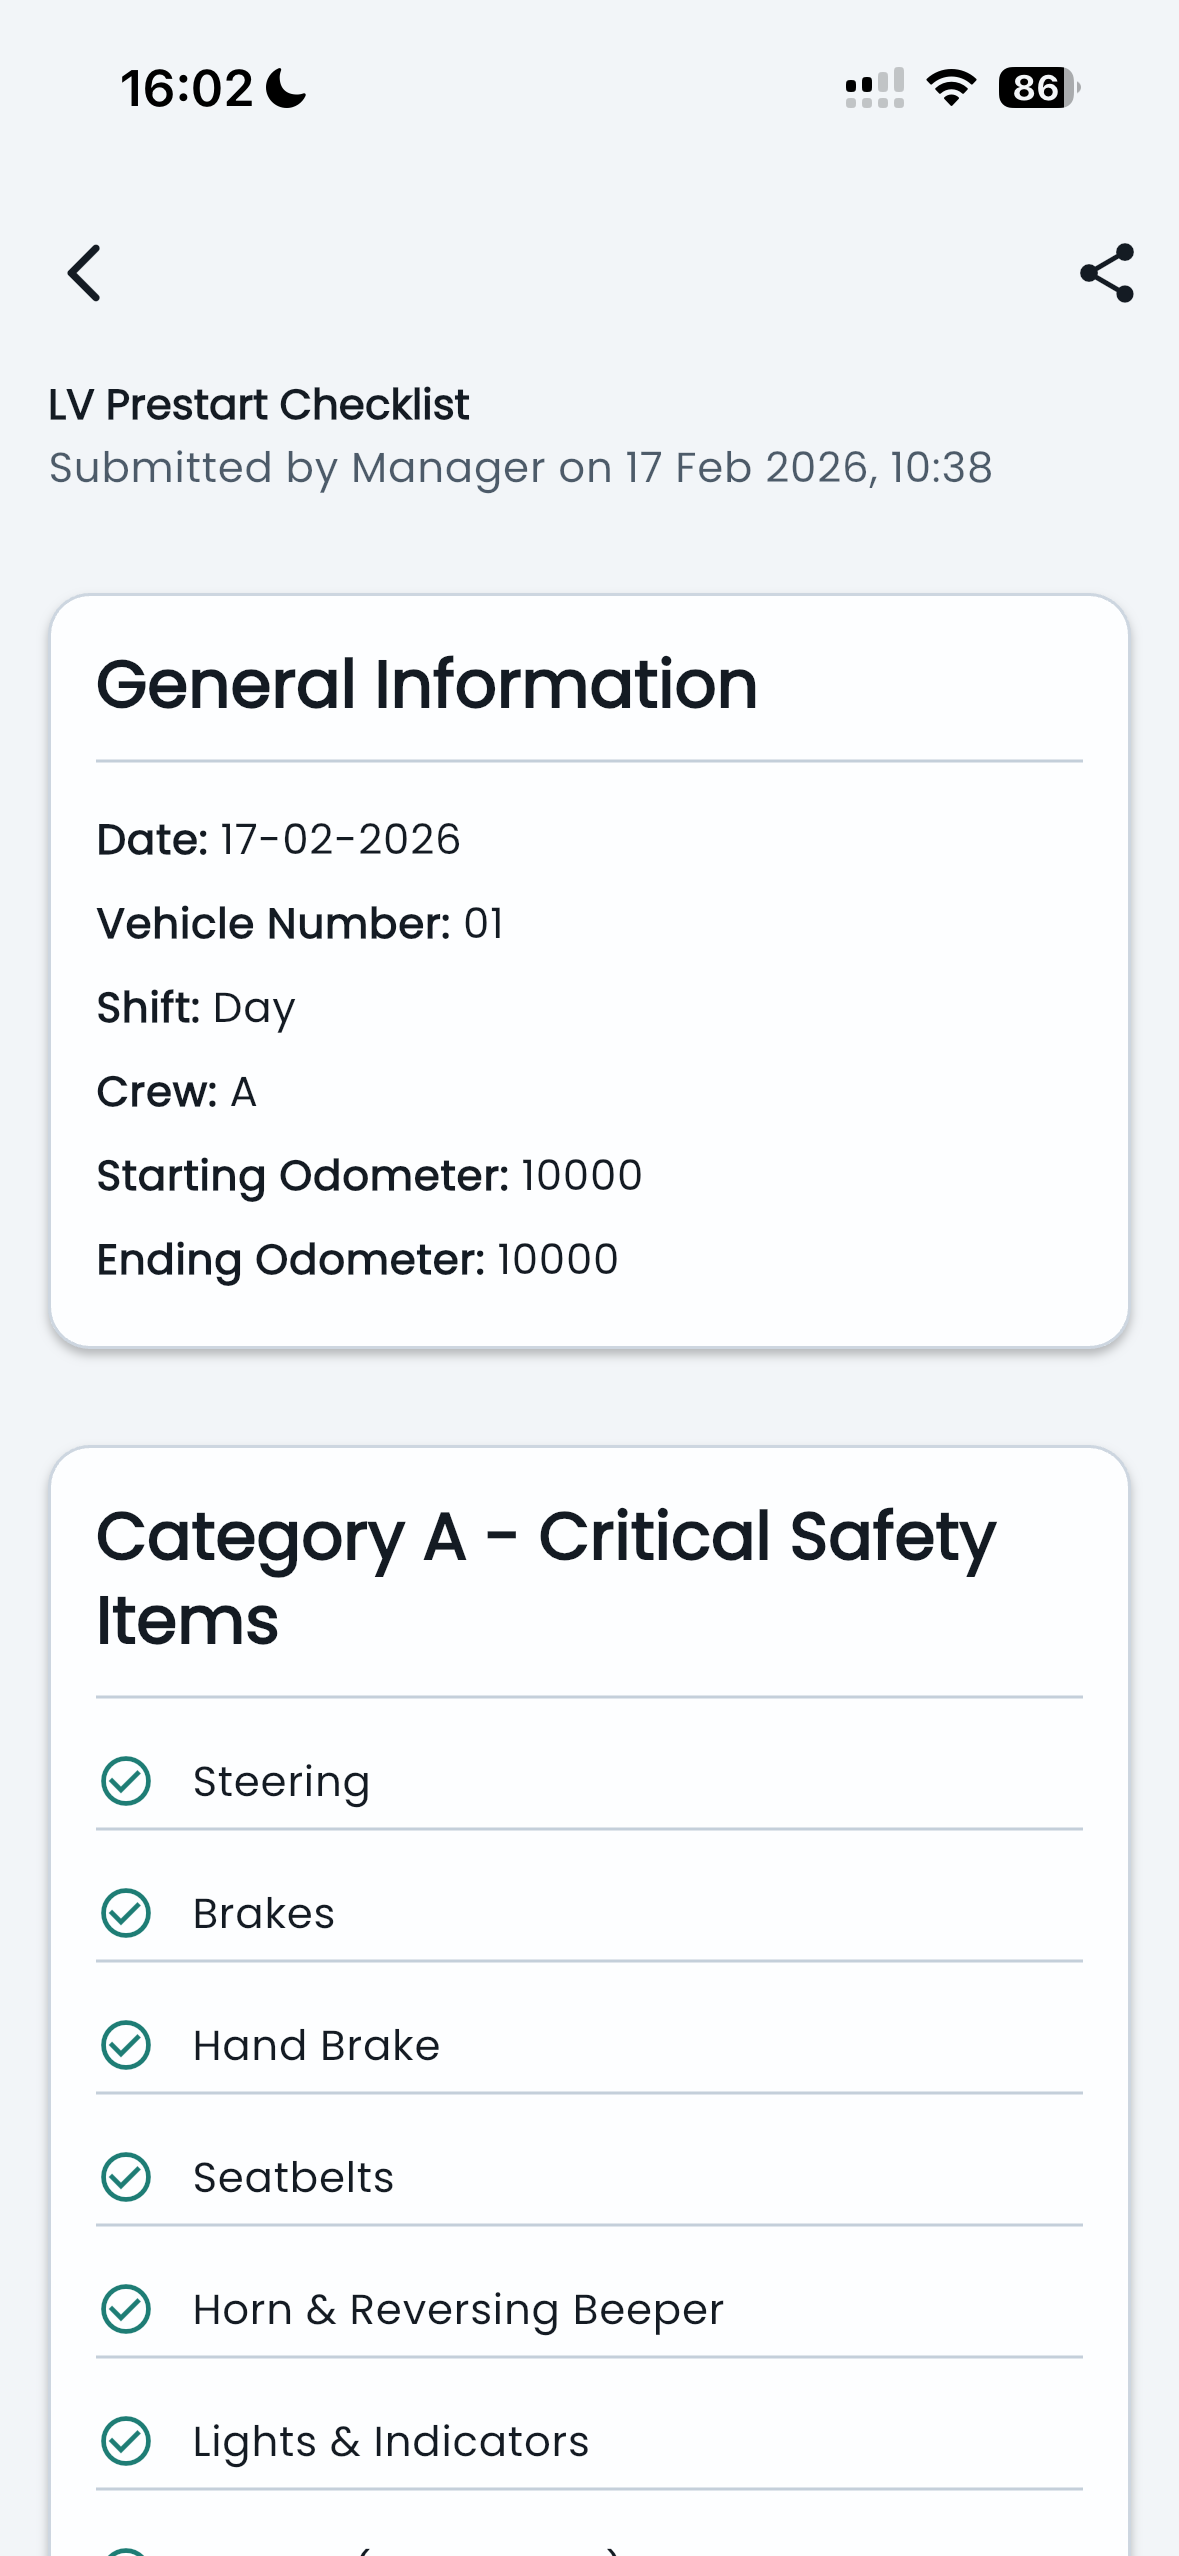Tap the checkmark icon beside Steering
The height and width of the screenshot is (2556, 1179).
(126, 1779)
